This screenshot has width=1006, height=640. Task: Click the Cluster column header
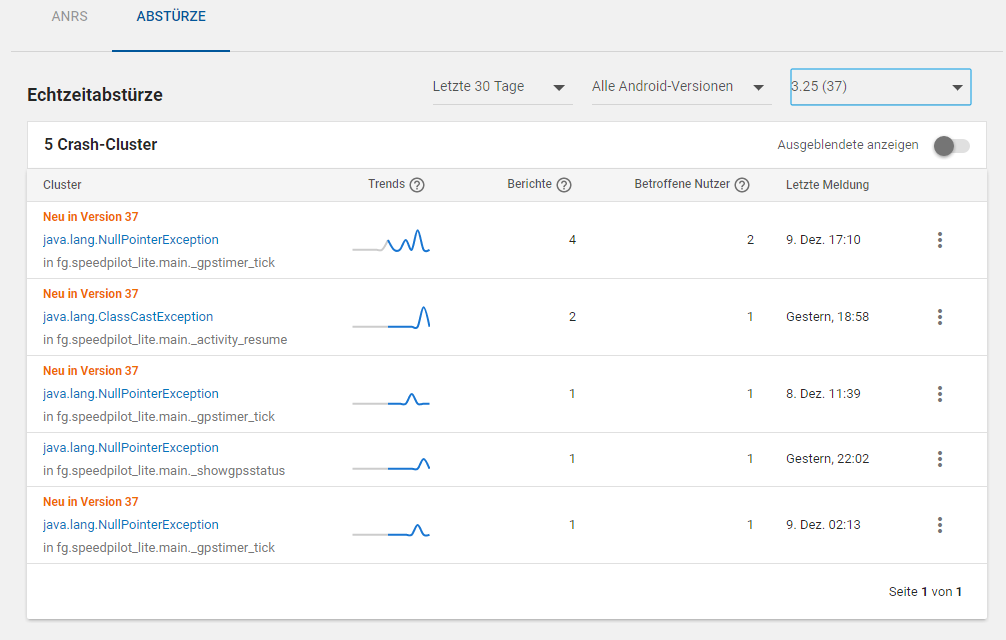tap(62, 185)
